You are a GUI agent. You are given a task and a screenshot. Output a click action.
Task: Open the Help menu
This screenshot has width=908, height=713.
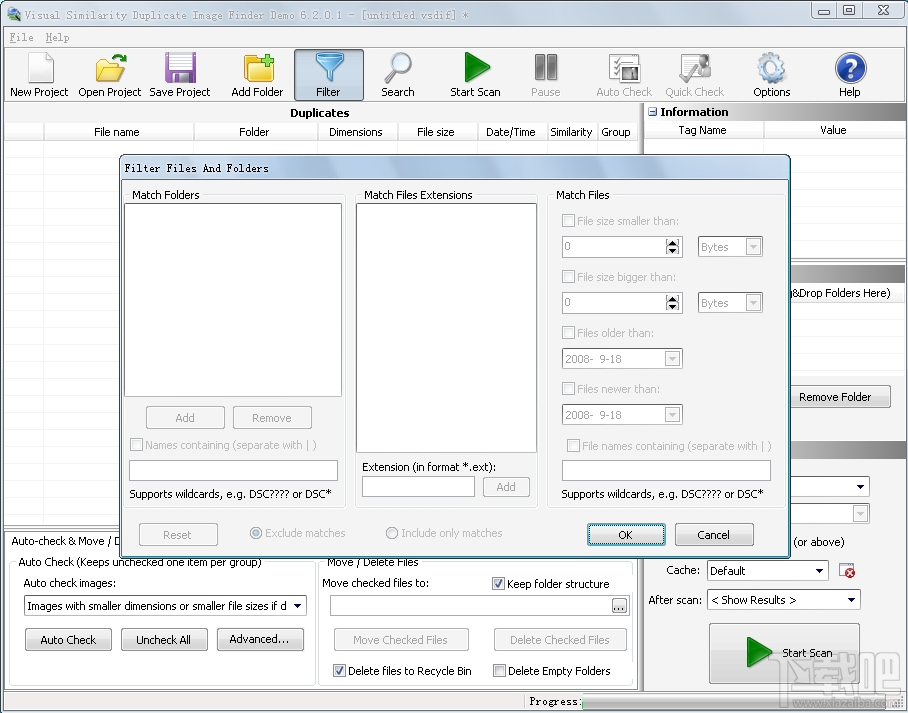(57, 37)
